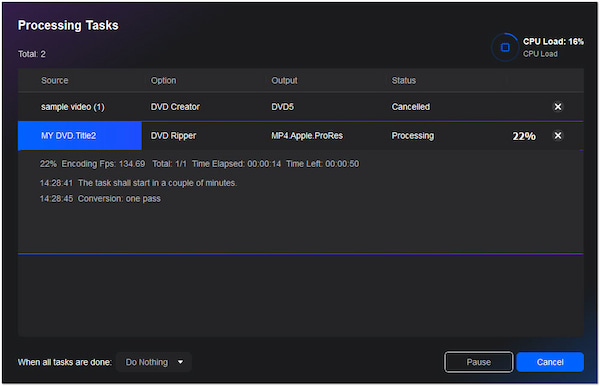The width and height of the screenshot is (600, 386).
Task: Click the CPU Load circular indicator icon
Action: (x=505, y=47)
